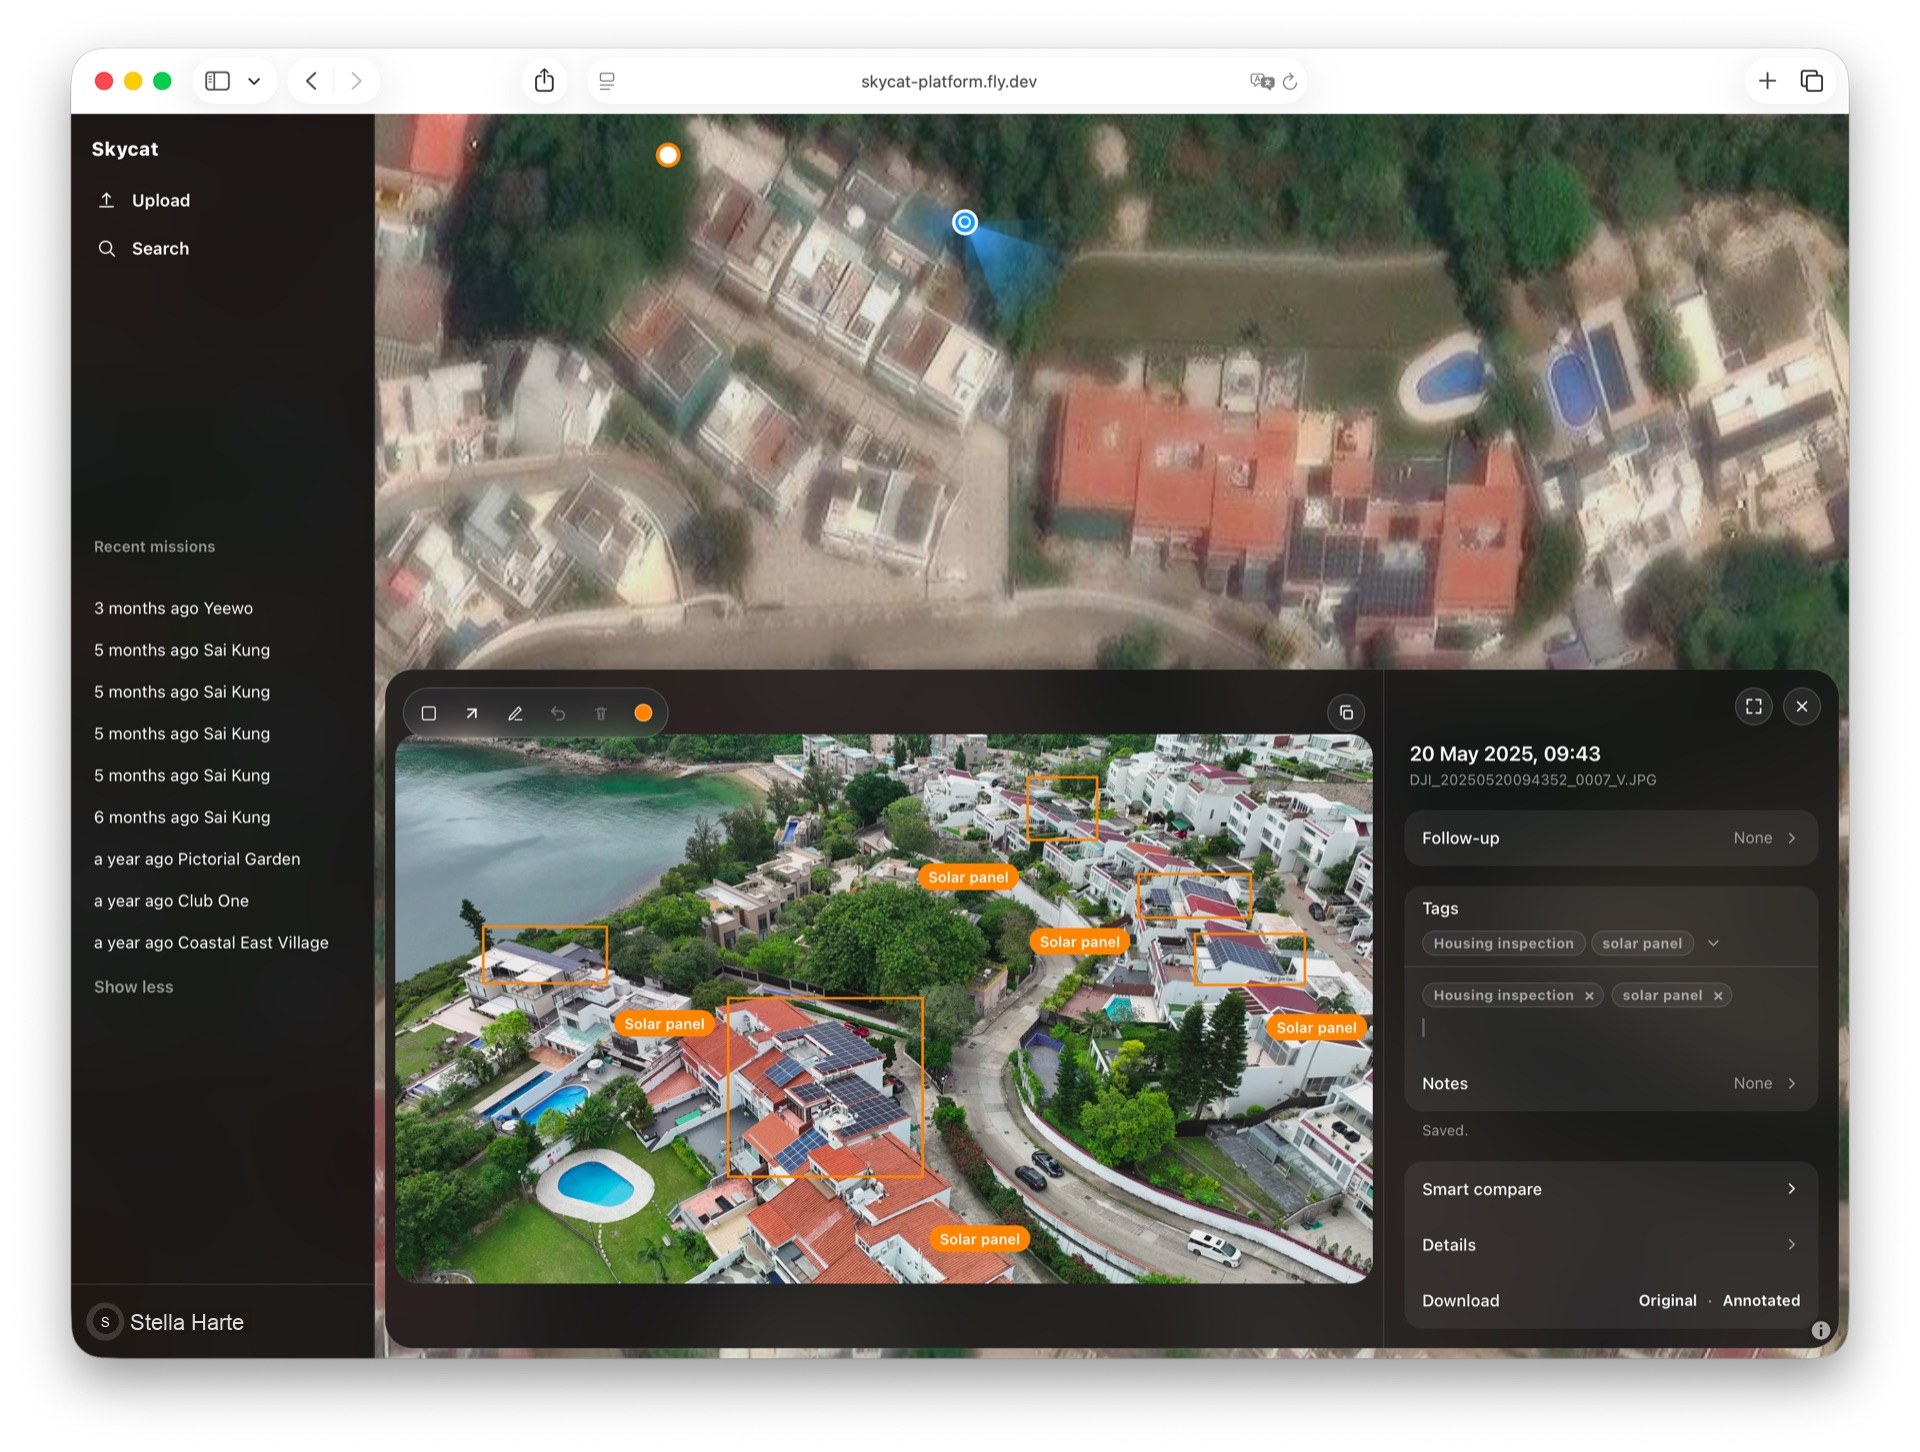Expand the sidebar options chevron in toolbar

[x=254, y=81]
